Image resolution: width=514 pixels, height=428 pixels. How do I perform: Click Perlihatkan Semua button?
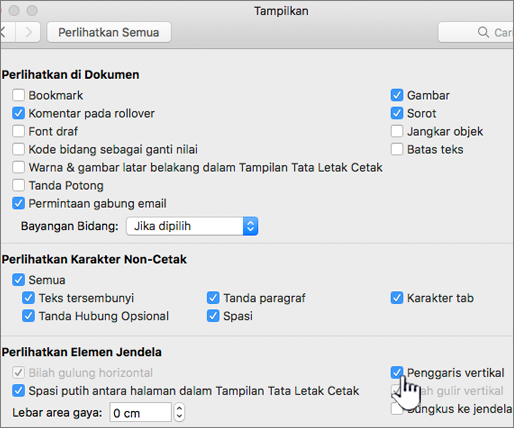pos(109,32)
